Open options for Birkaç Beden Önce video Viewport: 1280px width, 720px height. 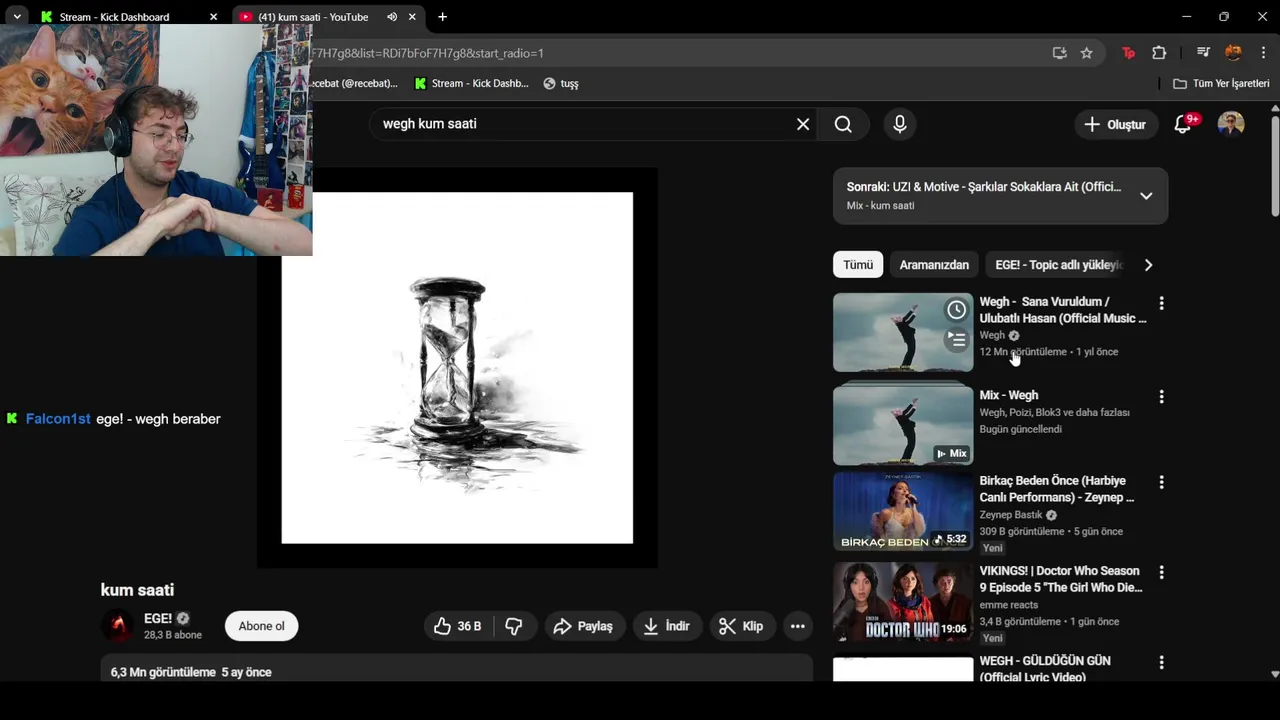coord(1161,482)
